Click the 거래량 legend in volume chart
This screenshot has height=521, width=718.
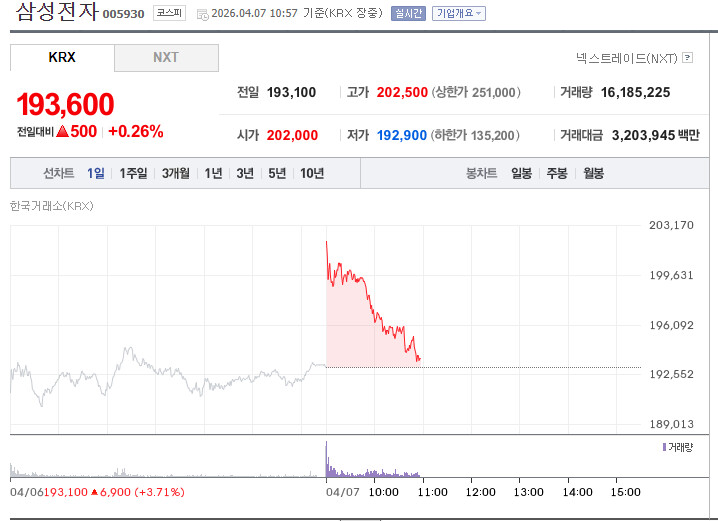(x=678, y=447)
